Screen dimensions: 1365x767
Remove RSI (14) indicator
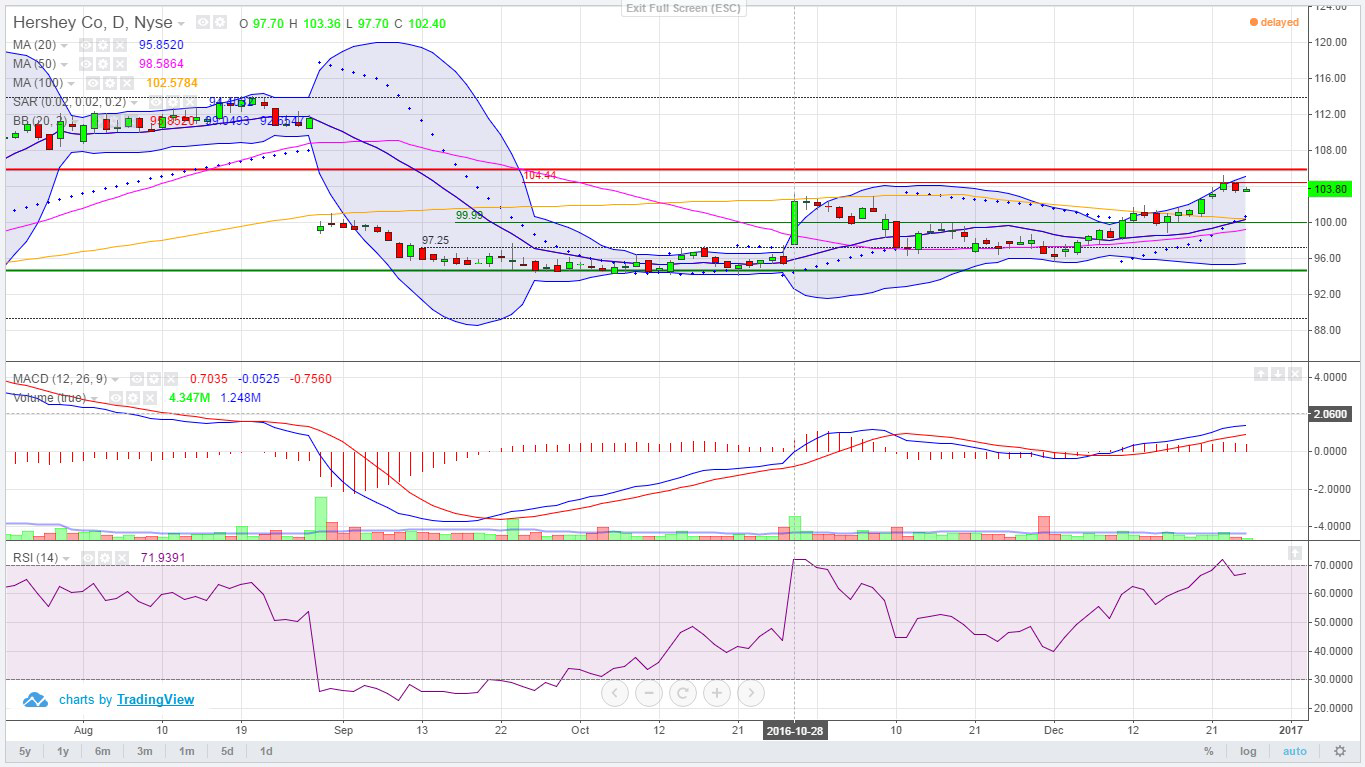pos(122,558)
